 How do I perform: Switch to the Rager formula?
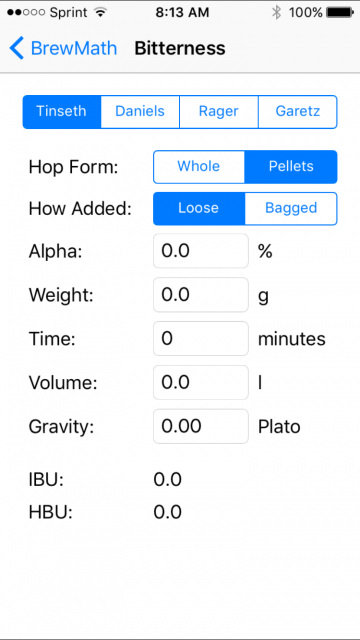[x=219, y=112]
